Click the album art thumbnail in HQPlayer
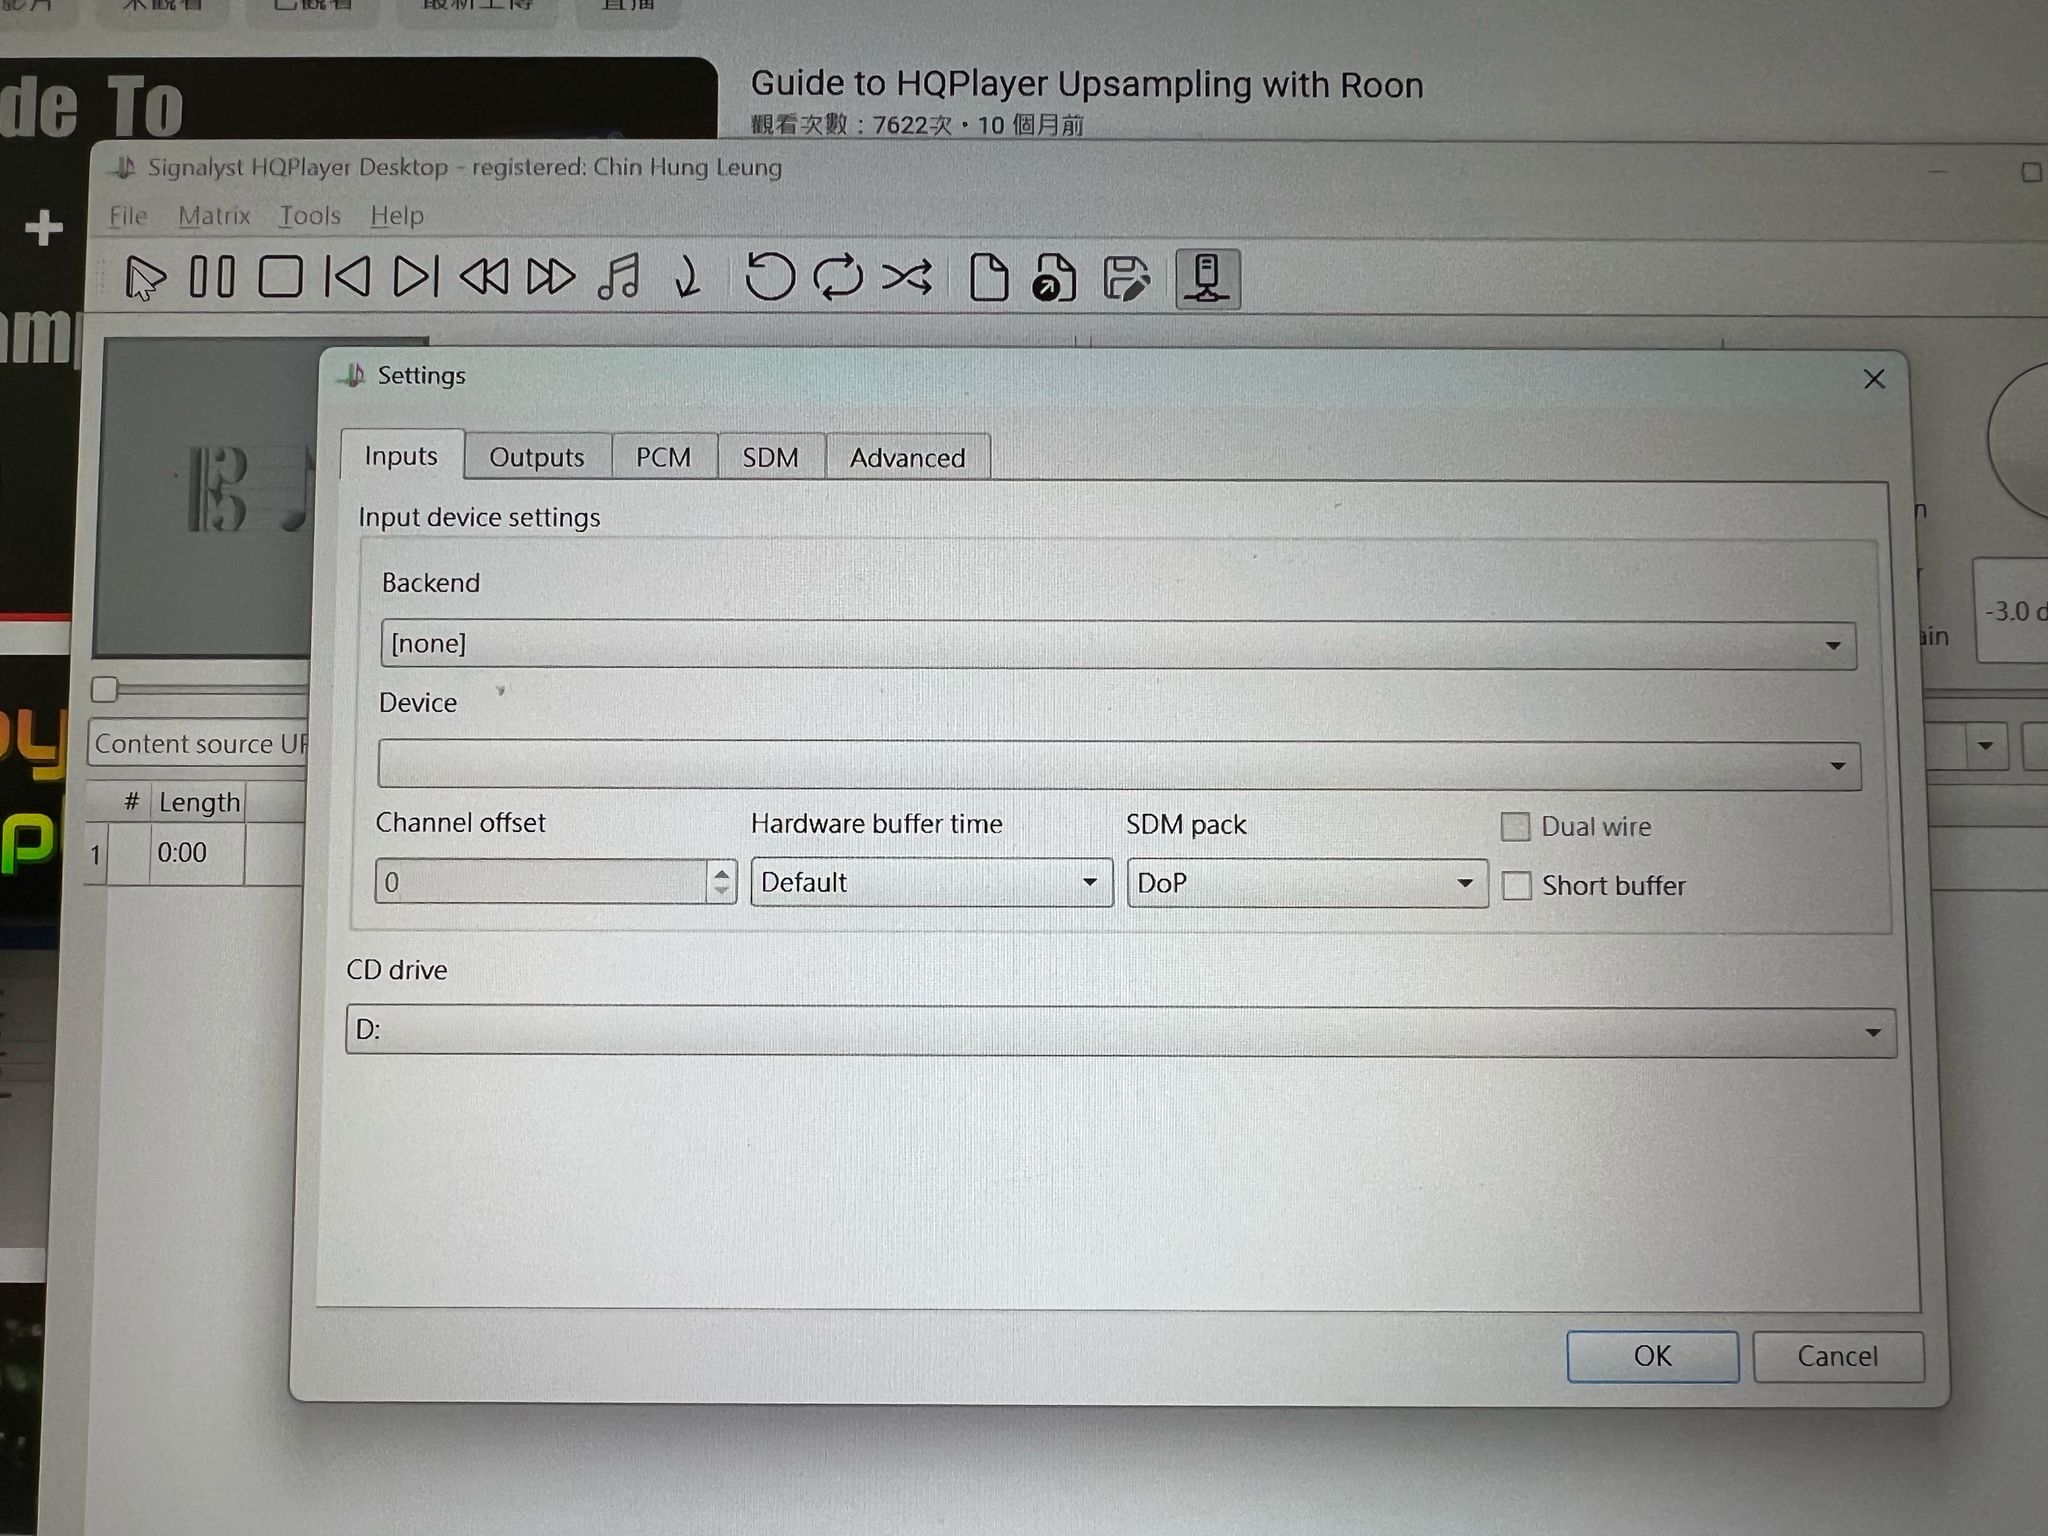This screenshot has height=1536, width=2048. tap(205, 497)
